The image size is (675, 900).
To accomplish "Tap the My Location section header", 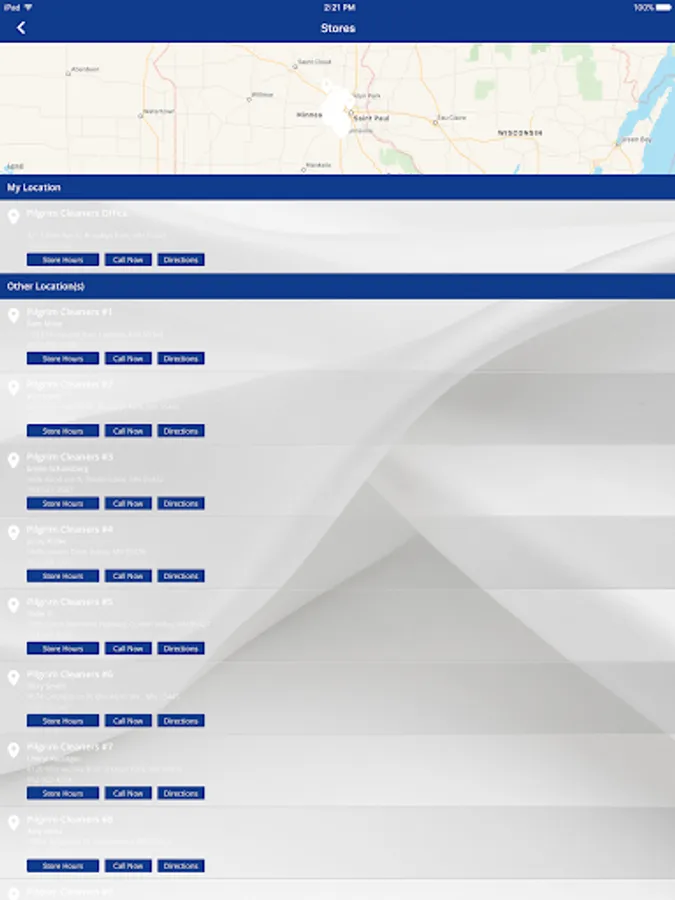I will point(338,188).
